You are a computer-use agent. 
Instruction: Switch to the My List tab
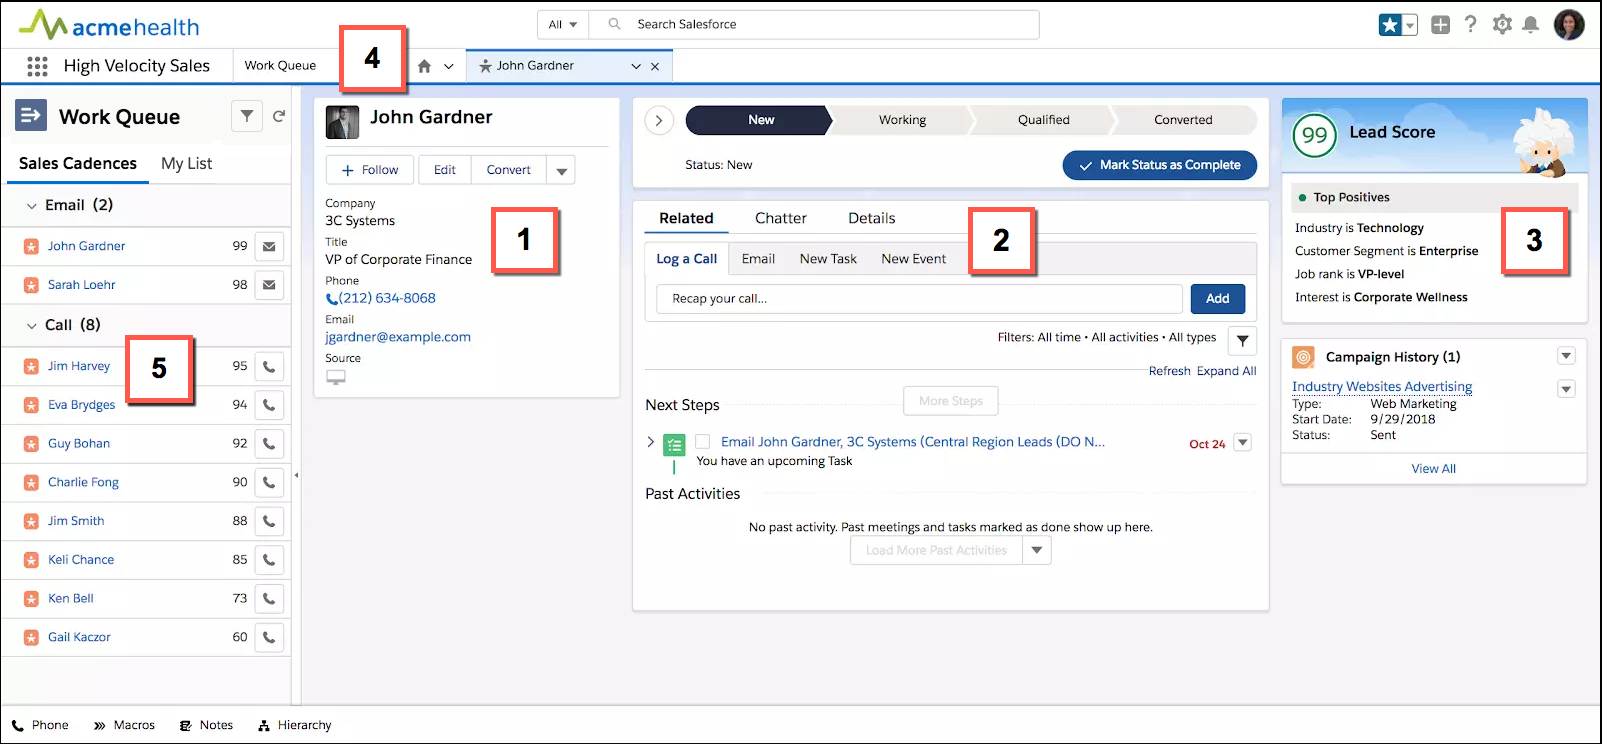(186, 163)
